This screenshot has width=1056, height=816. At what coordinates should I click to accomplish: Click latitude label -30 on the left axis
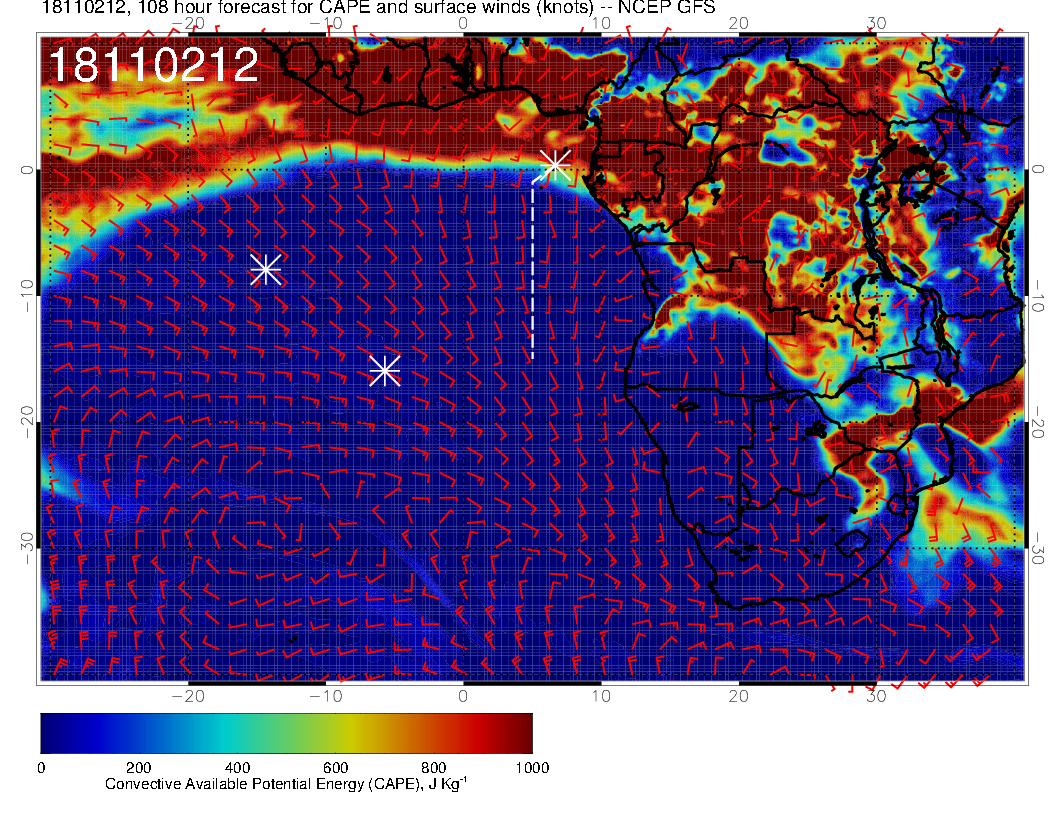(27, 549)
